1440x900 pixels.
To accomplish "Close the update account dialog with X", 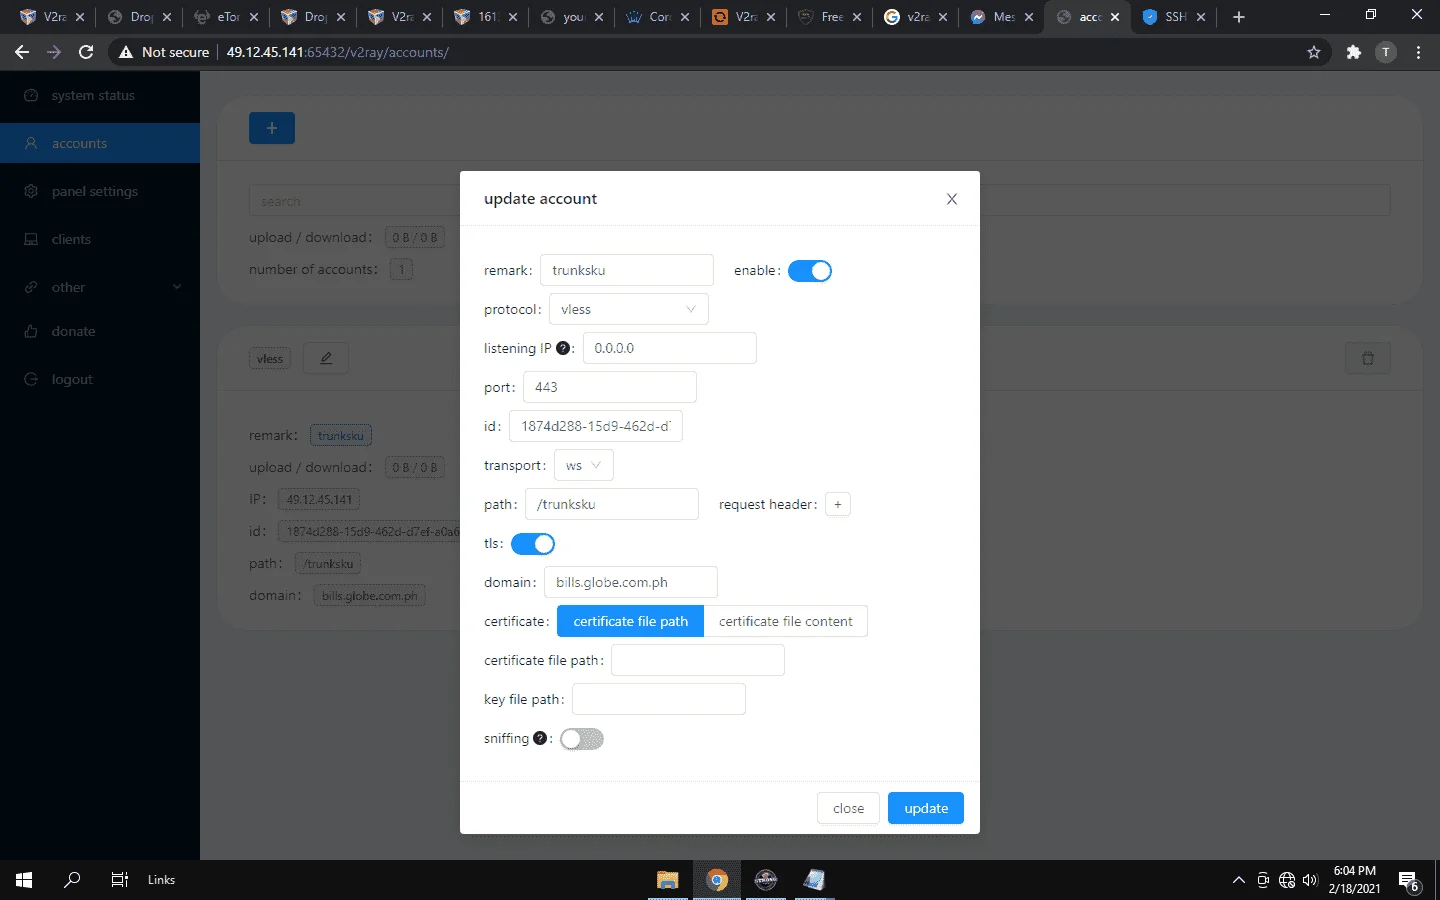I will pyautogui.click(x=952, y=199).
